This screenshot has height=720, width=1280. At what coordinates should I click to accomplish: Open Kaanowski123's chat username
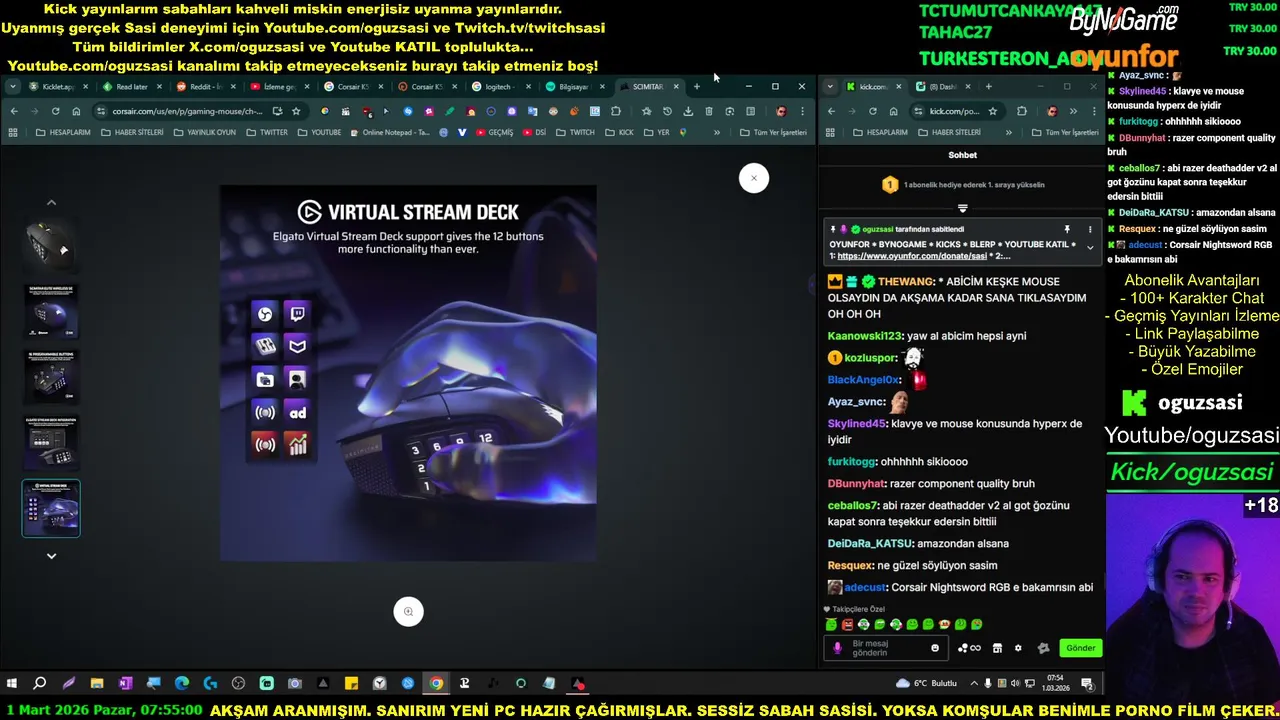[x=865, y=336]
